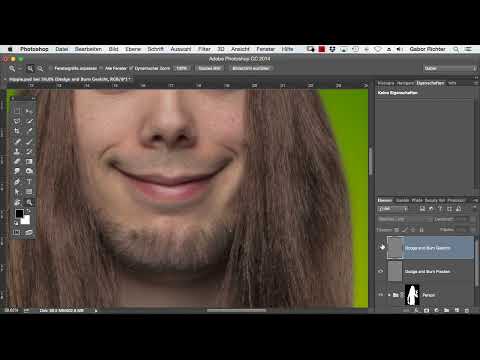
Task: Select the Dodge tool
Action: [x=29, y=171]
